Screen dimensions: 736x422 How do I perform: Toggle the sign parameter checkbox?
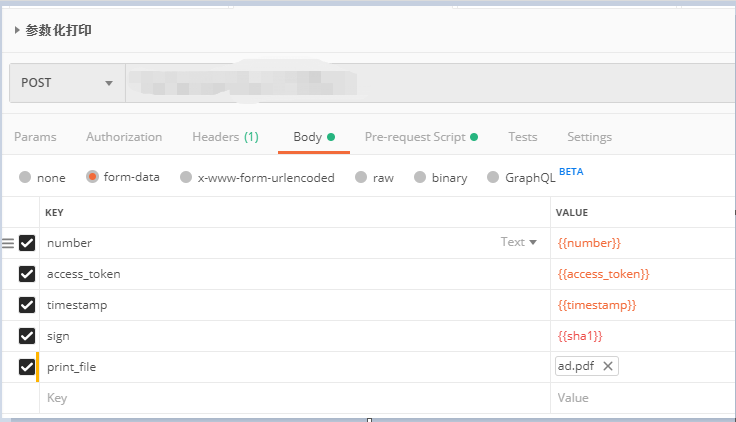pyautogui.click(x=27, y=336)
